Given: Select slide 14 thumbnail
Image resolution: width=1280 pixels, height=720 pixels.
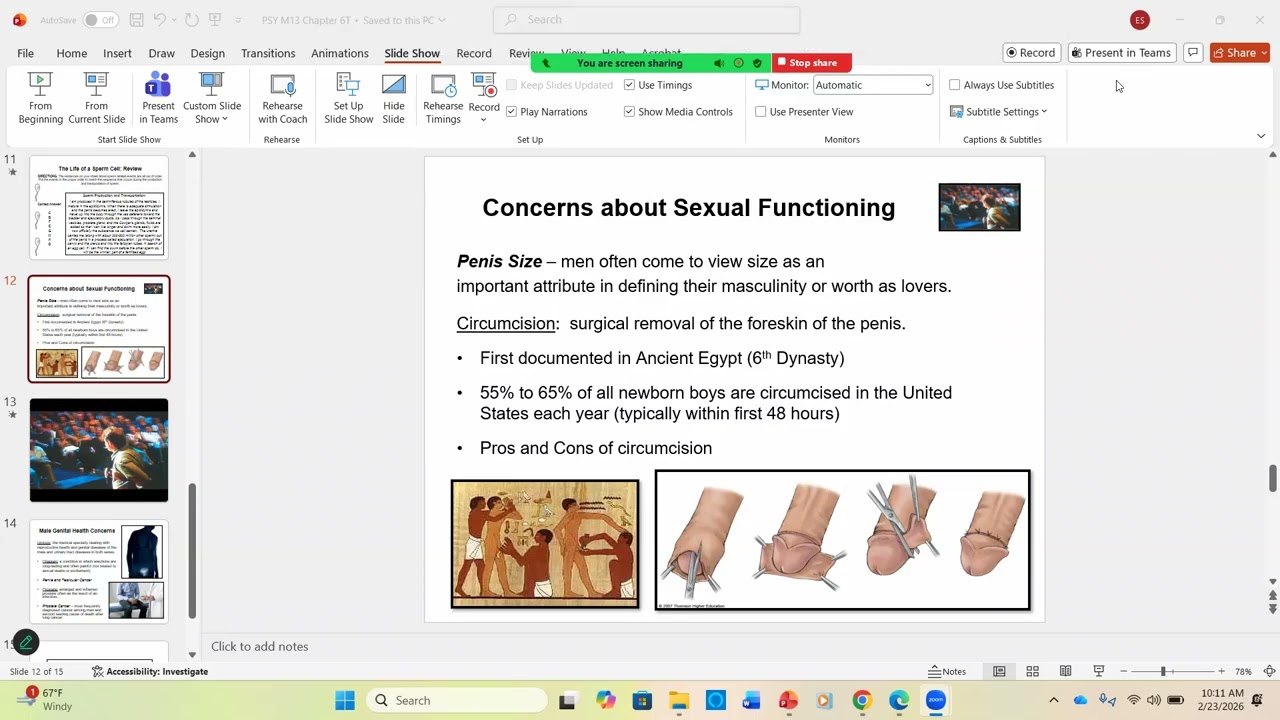Looking at the screenshot, I should tap(99, 572).
